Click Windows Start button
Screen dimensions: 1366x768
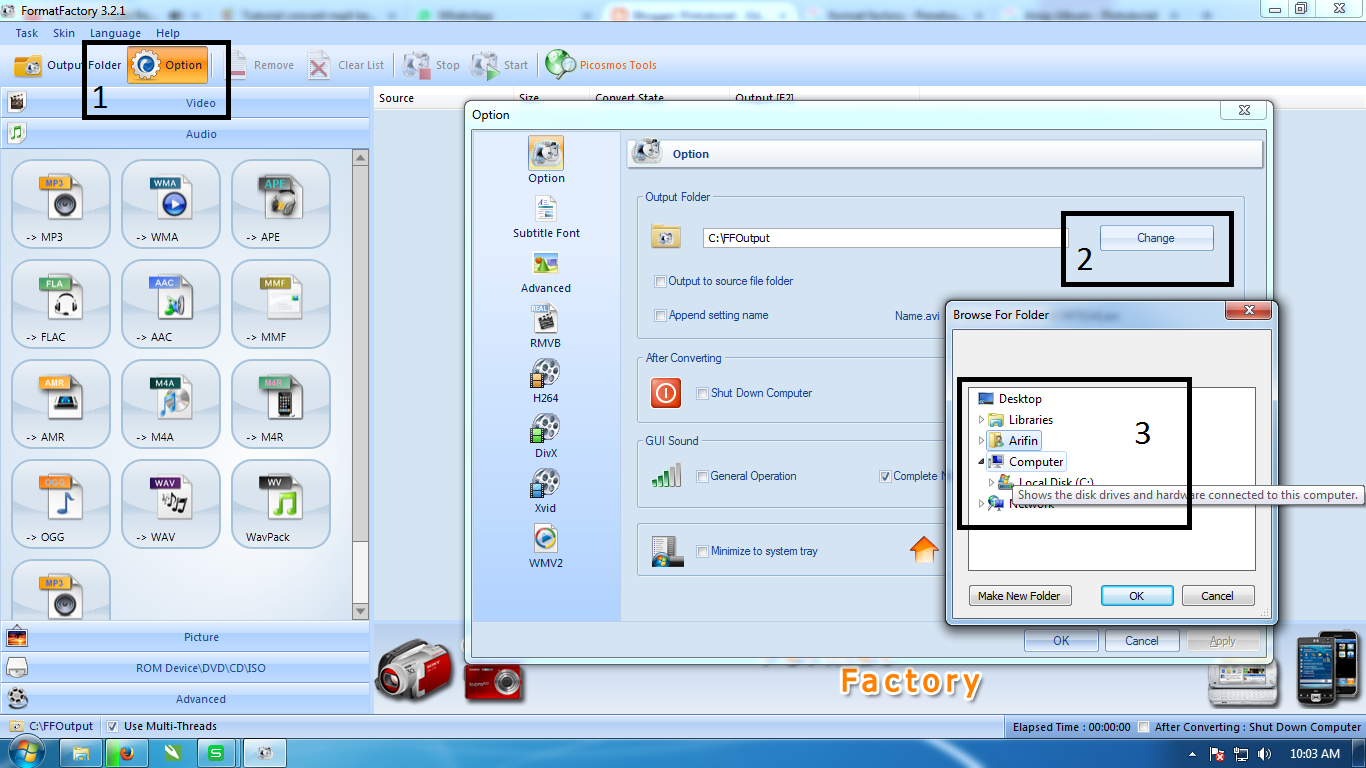[25, 752]
